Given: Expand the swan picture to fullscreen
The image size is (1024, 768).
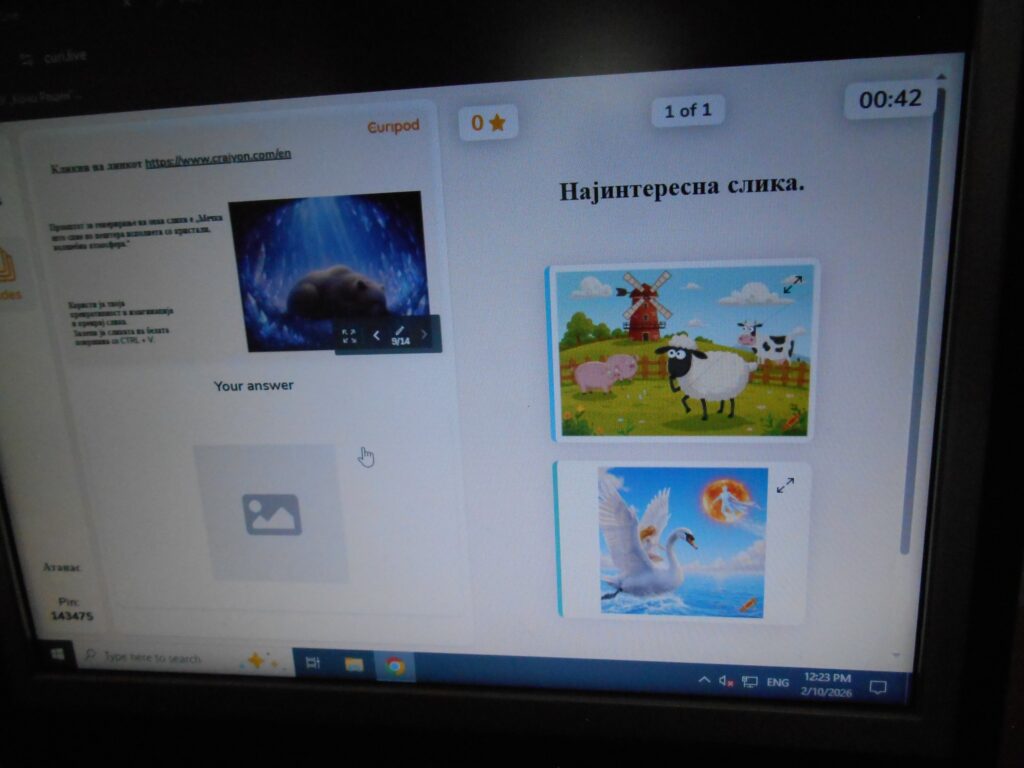Looking at the screenshot, I should tap(785, 485).
